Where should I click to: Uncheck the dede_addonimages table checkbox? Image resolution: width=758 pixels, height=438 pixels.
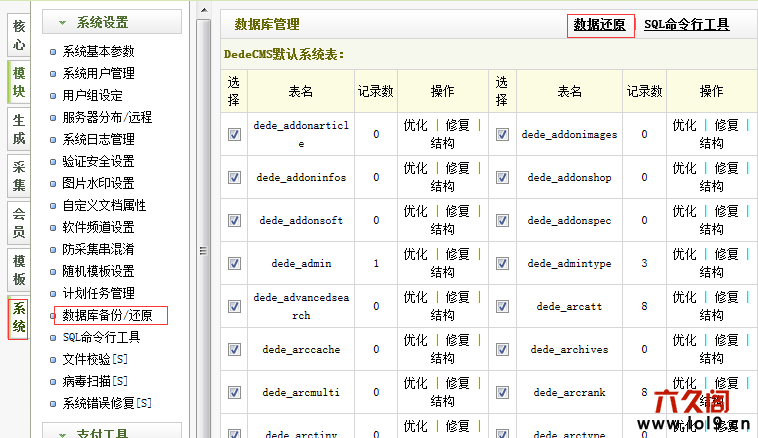[x=502, y=134]
